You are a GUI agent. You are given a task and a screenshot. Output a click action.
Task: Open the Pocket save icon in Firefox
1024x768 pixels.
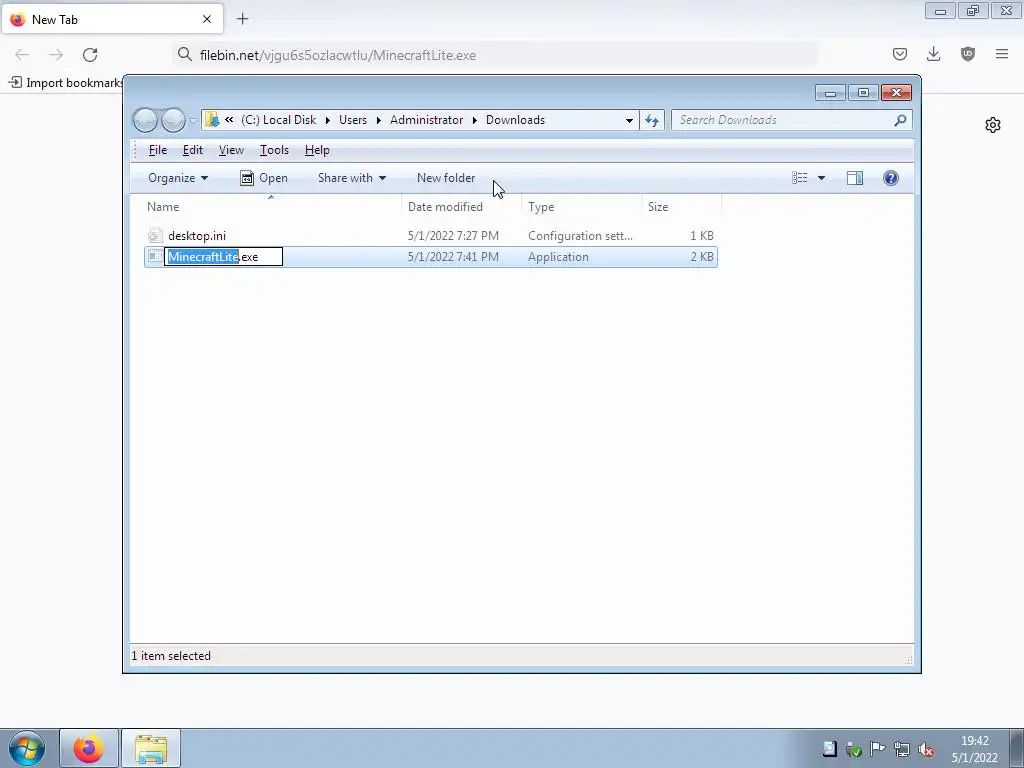900,54
